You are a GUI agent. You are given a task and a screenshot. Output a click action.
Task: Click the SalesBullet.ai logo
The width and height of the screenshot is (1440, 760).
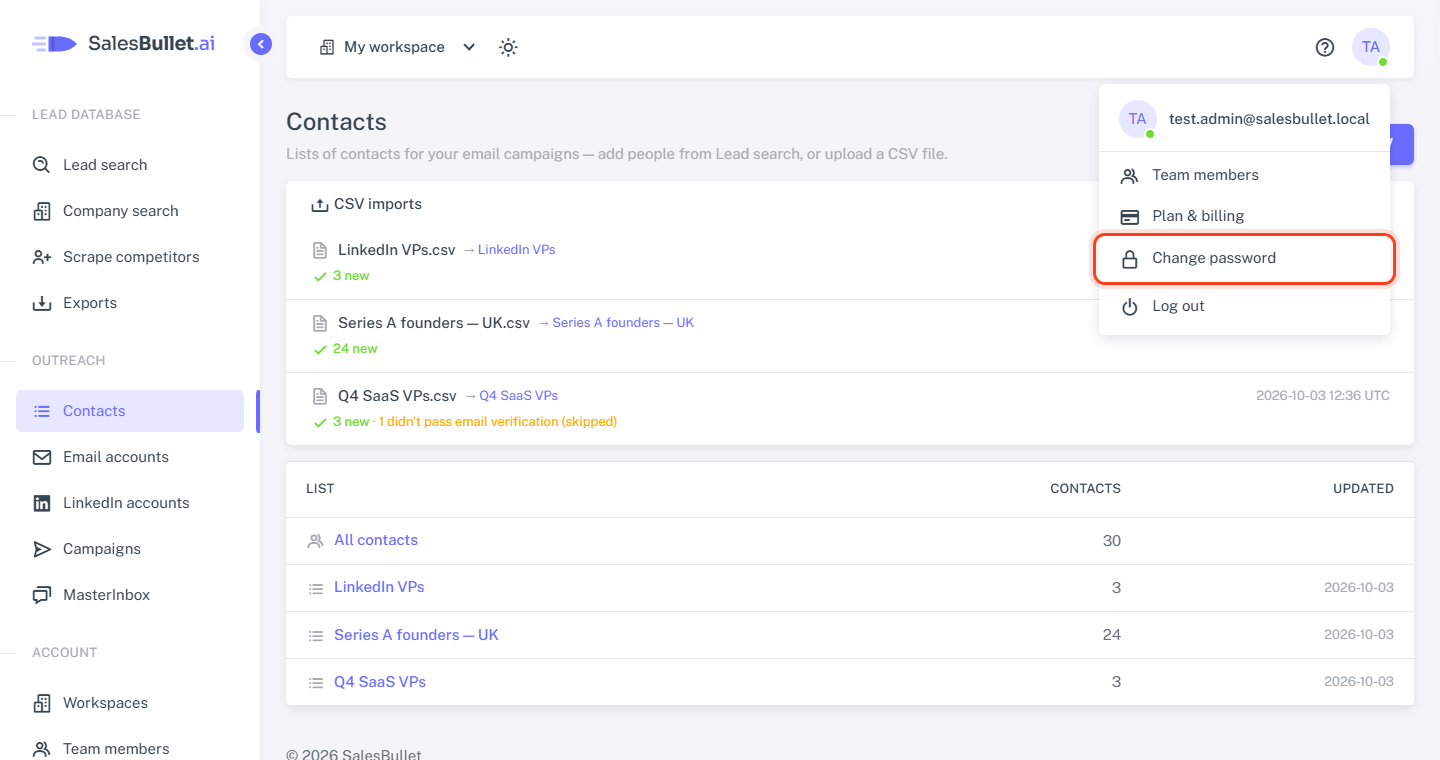(x=124, y=44)
